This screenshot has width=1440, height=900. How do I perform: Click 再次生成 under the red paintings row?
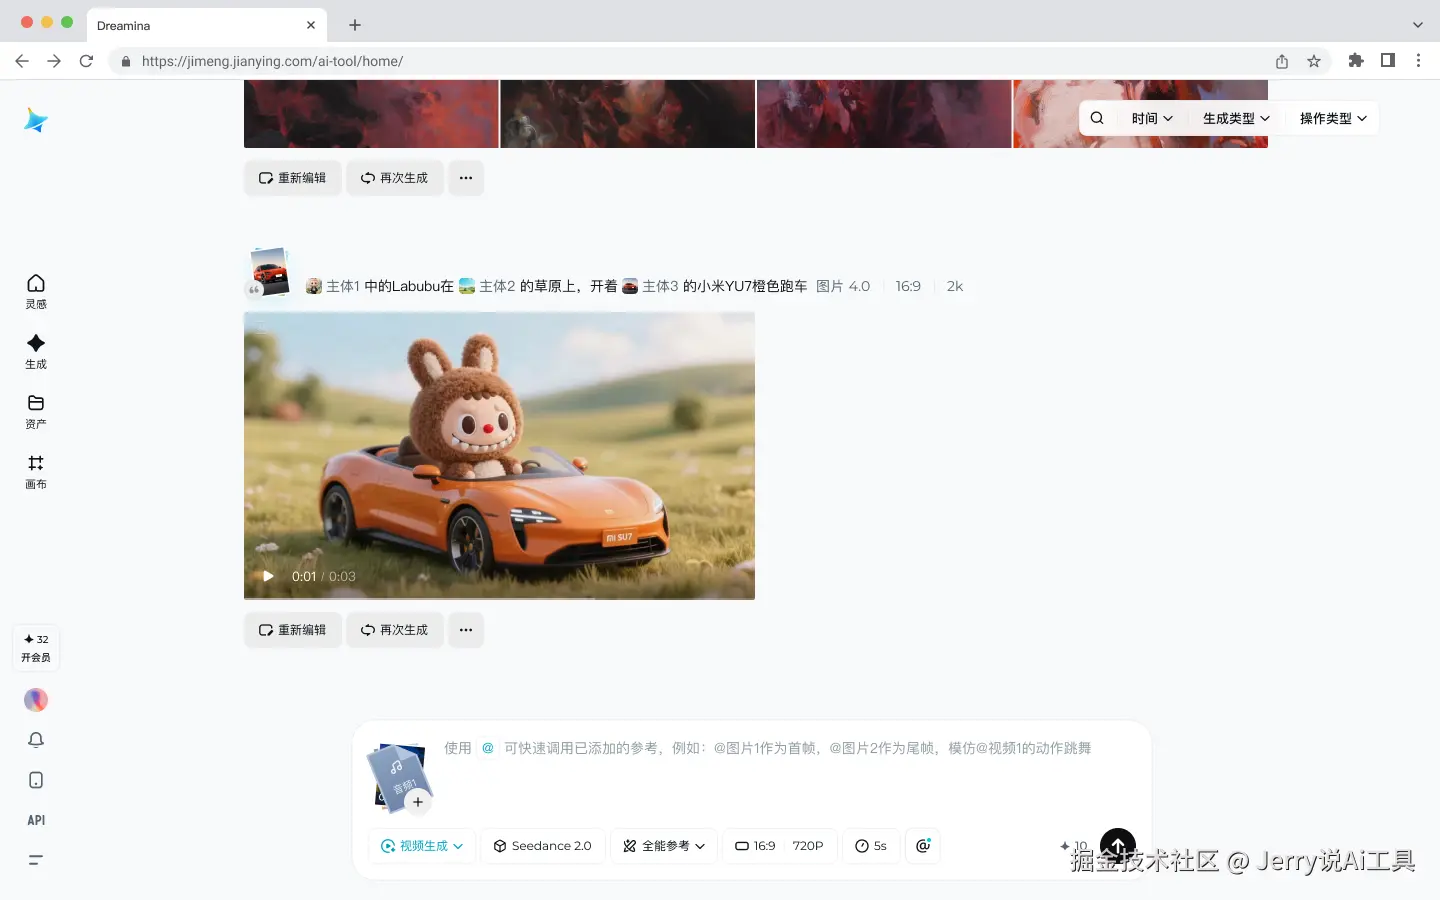click(x=395, y=178)
